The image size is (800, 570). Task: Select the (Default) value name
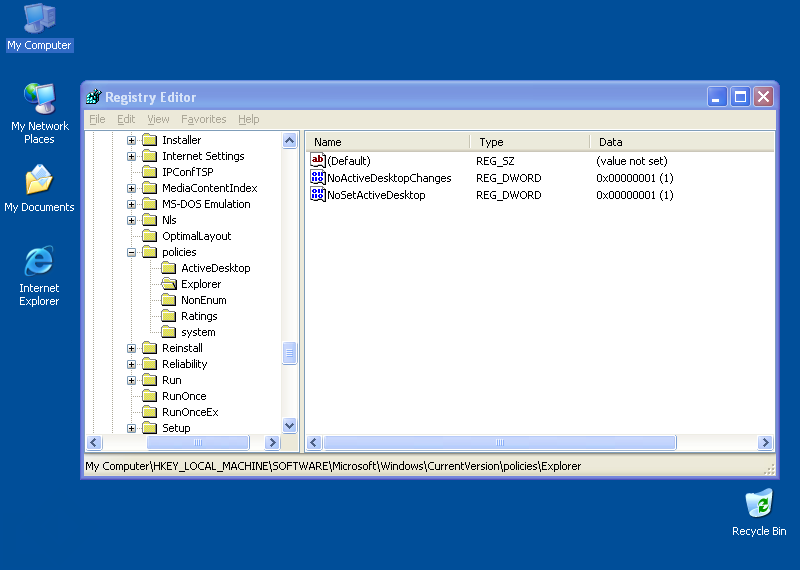[x=349, y=161]
